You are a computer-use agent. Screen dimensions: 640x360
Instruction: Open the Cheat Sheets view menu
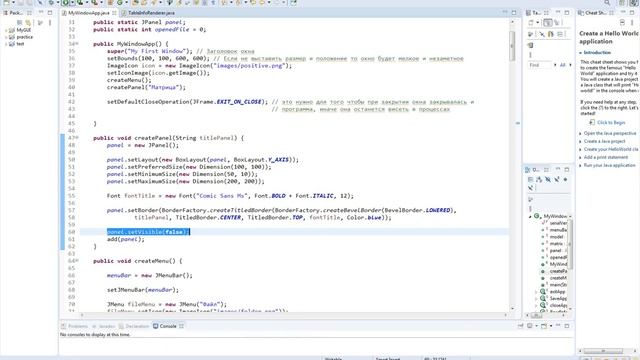pos(632,23)
